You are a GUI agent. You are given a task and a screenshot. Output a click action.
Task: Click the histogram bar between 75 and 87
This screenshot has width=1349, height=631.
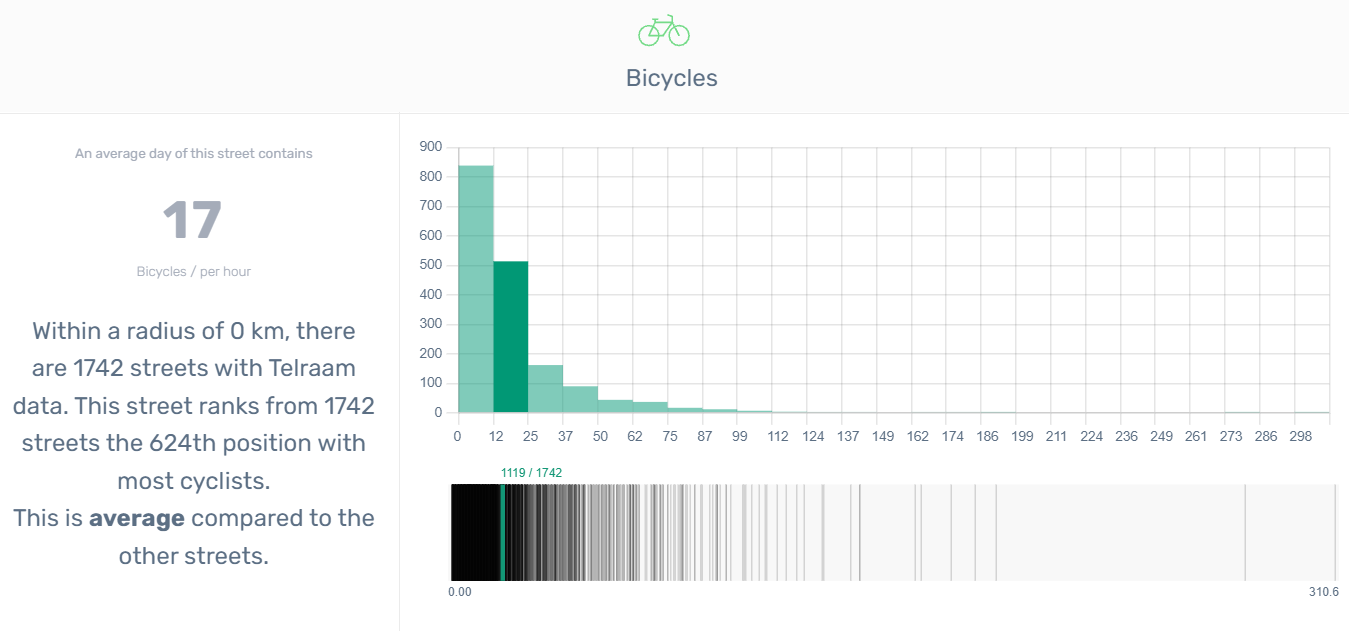click(x=685, y=410)
